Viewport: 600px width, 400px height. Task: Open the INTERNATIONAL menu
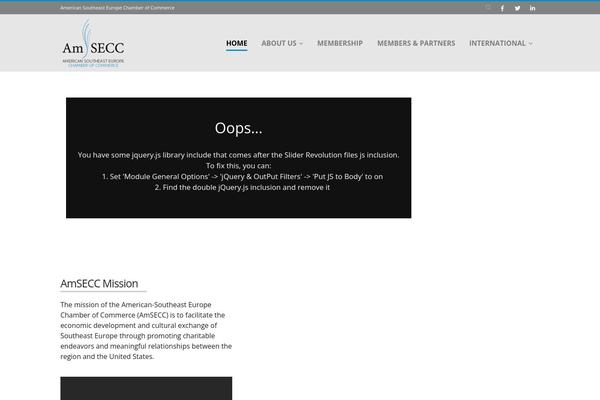pyautogui.click(x=497, y=43)
